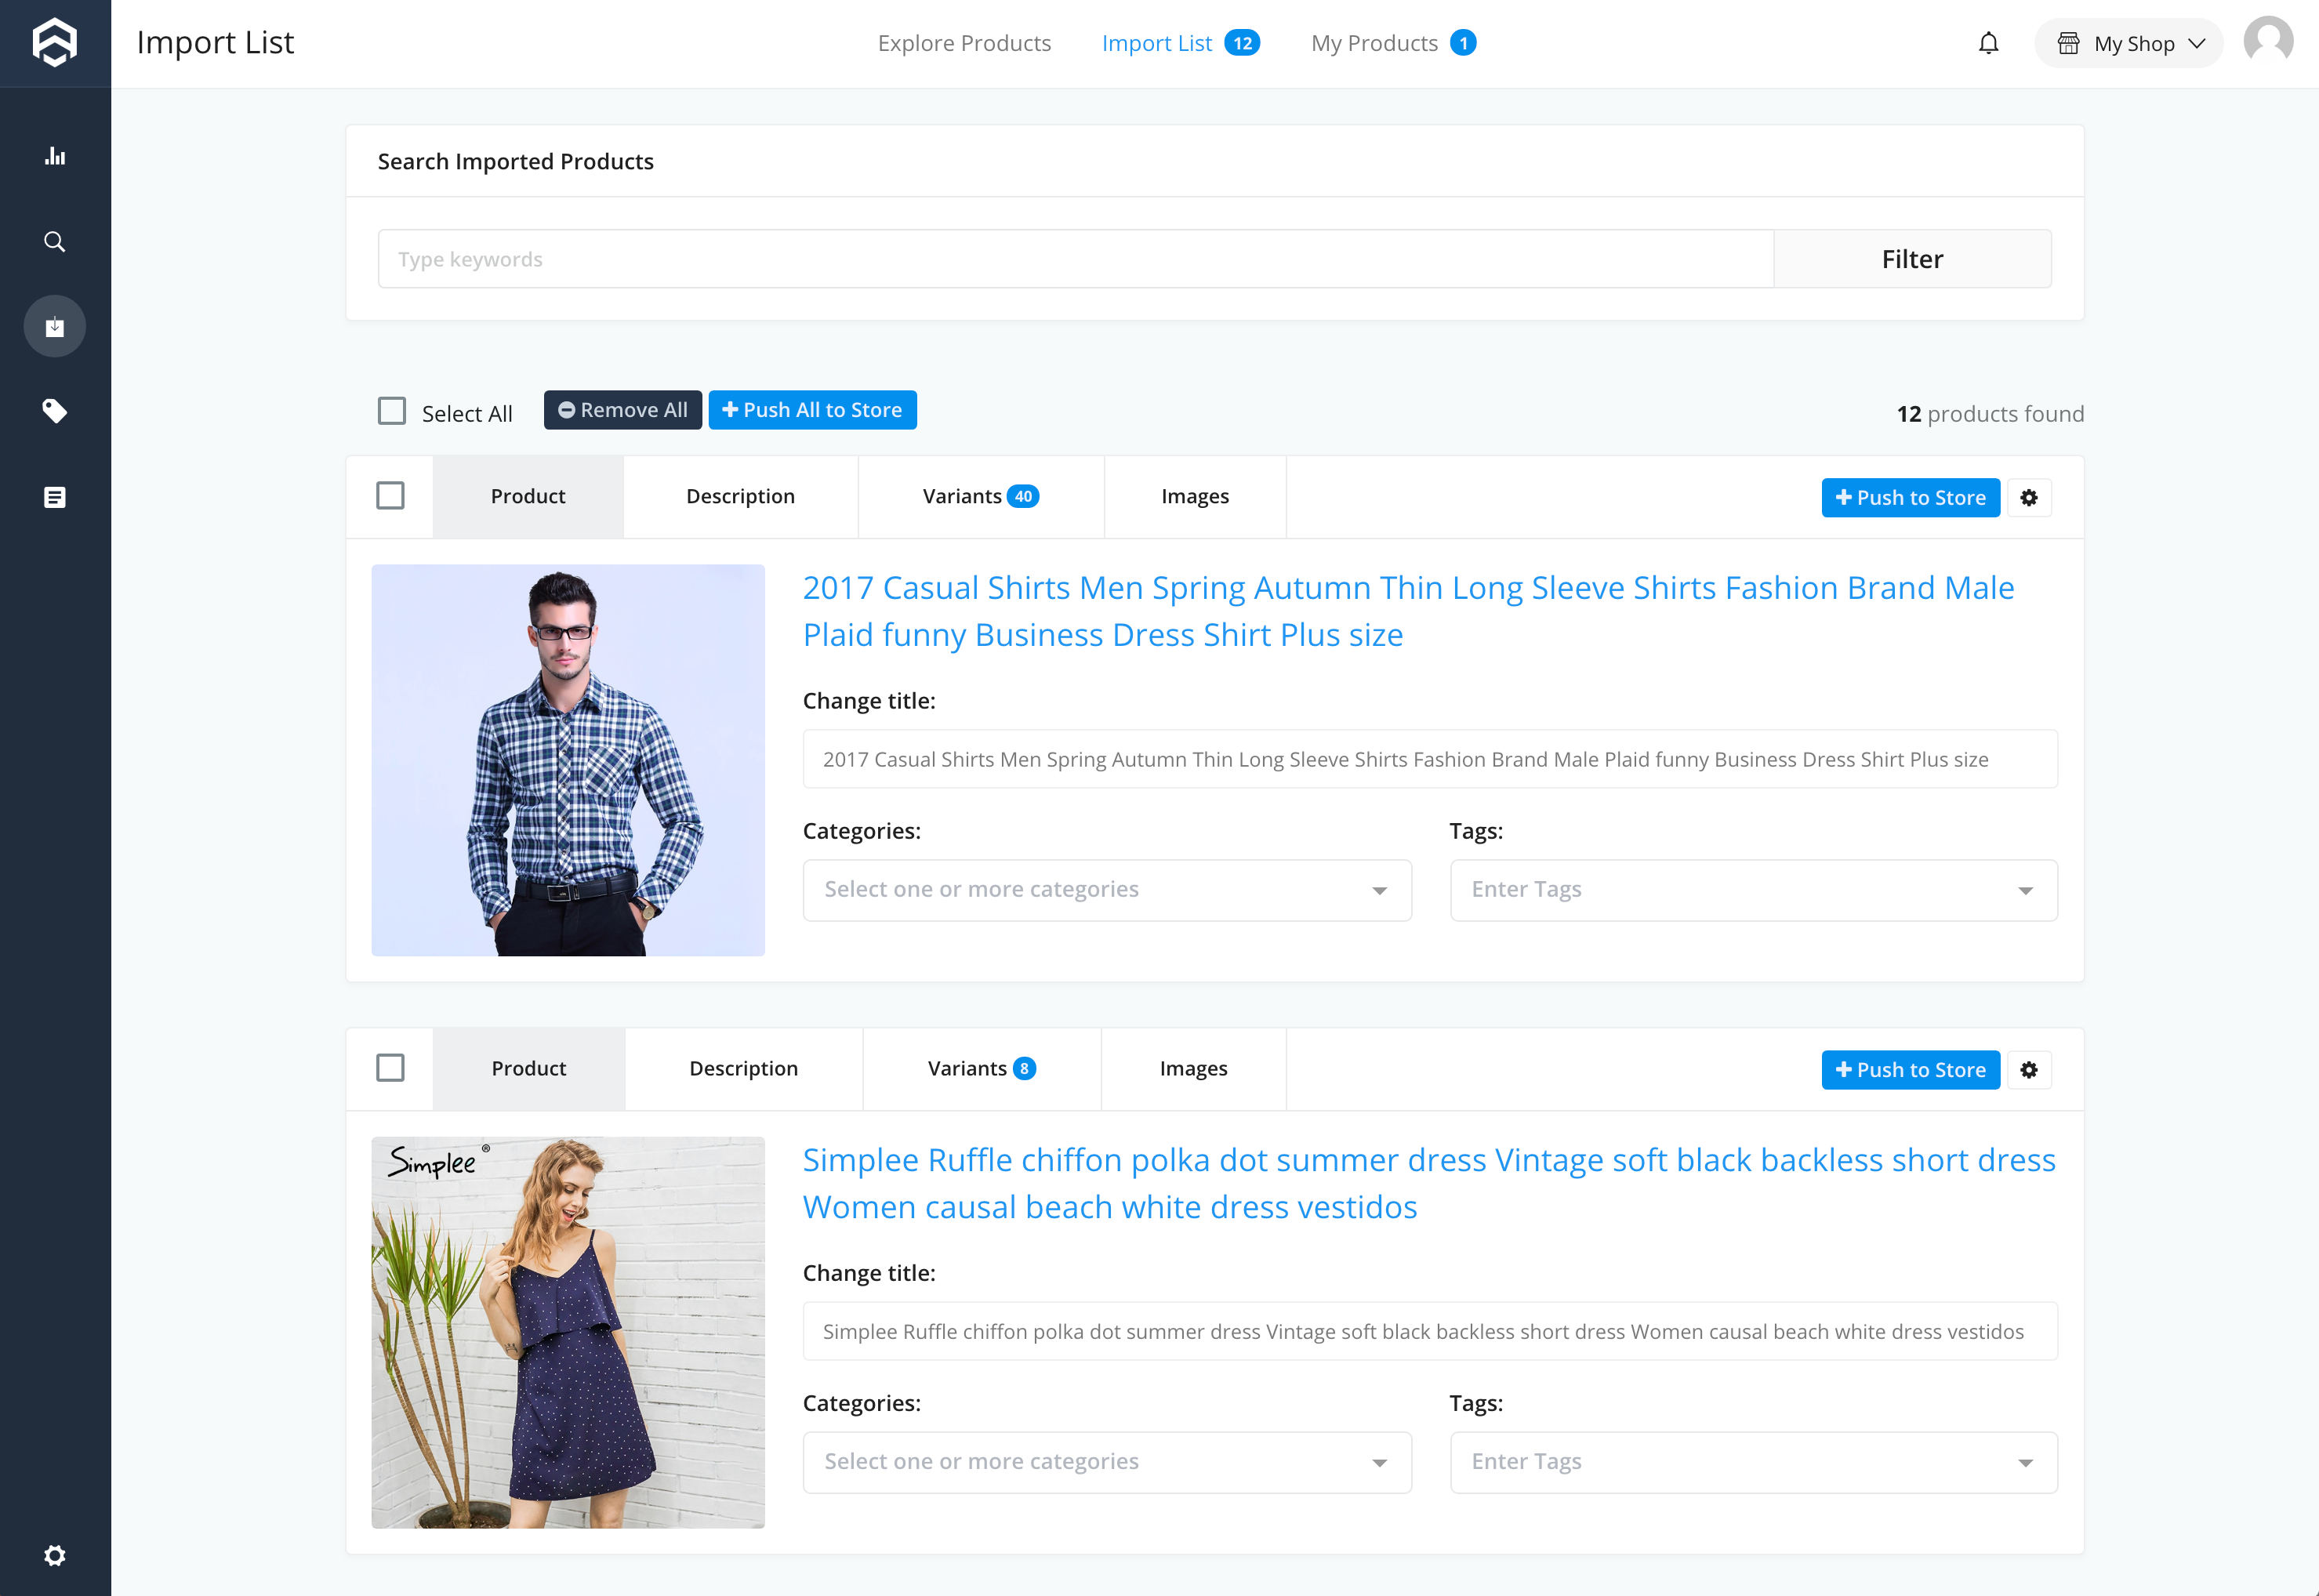
Task: Switch to the Variants tab with 40 badge
Action: (x=980, y=497)
